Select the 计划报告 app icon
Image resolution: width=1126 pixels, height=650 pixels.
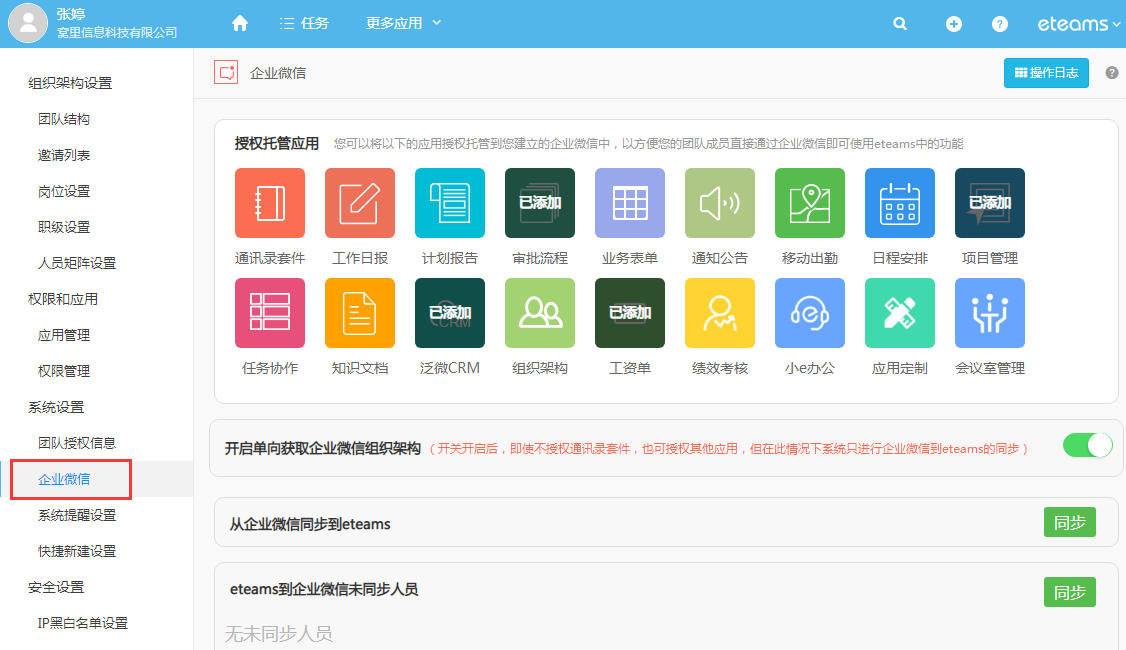point(450,203)
